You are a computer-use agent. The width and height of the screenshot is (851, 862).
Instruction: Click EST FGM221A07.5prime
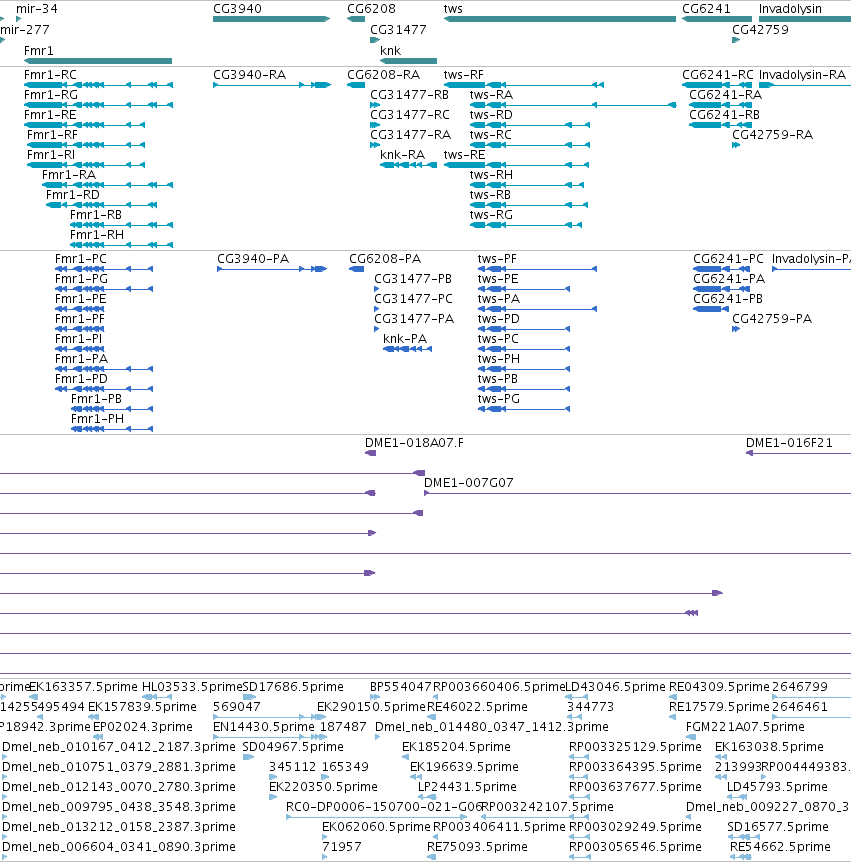(x=745, y=727)
